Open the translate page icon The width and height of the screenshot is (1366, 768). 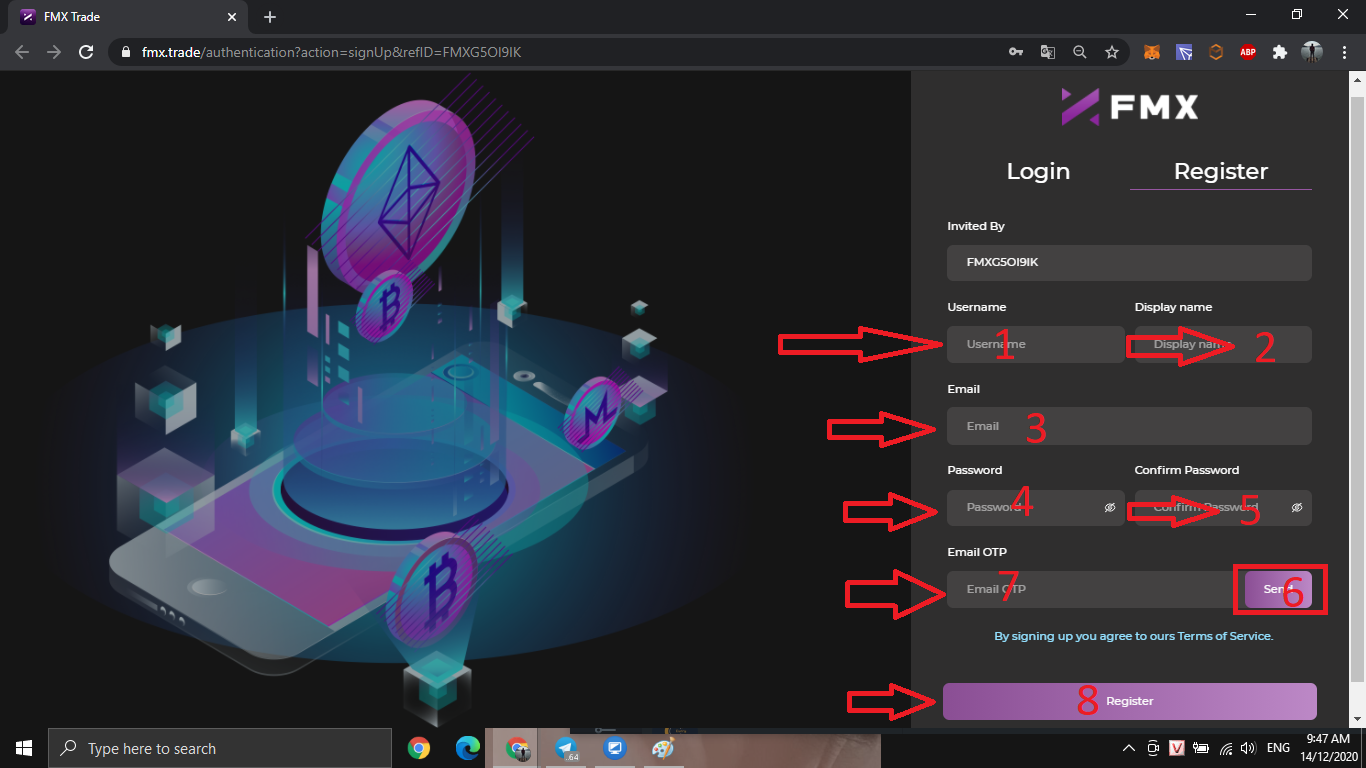pos(1047,52)
